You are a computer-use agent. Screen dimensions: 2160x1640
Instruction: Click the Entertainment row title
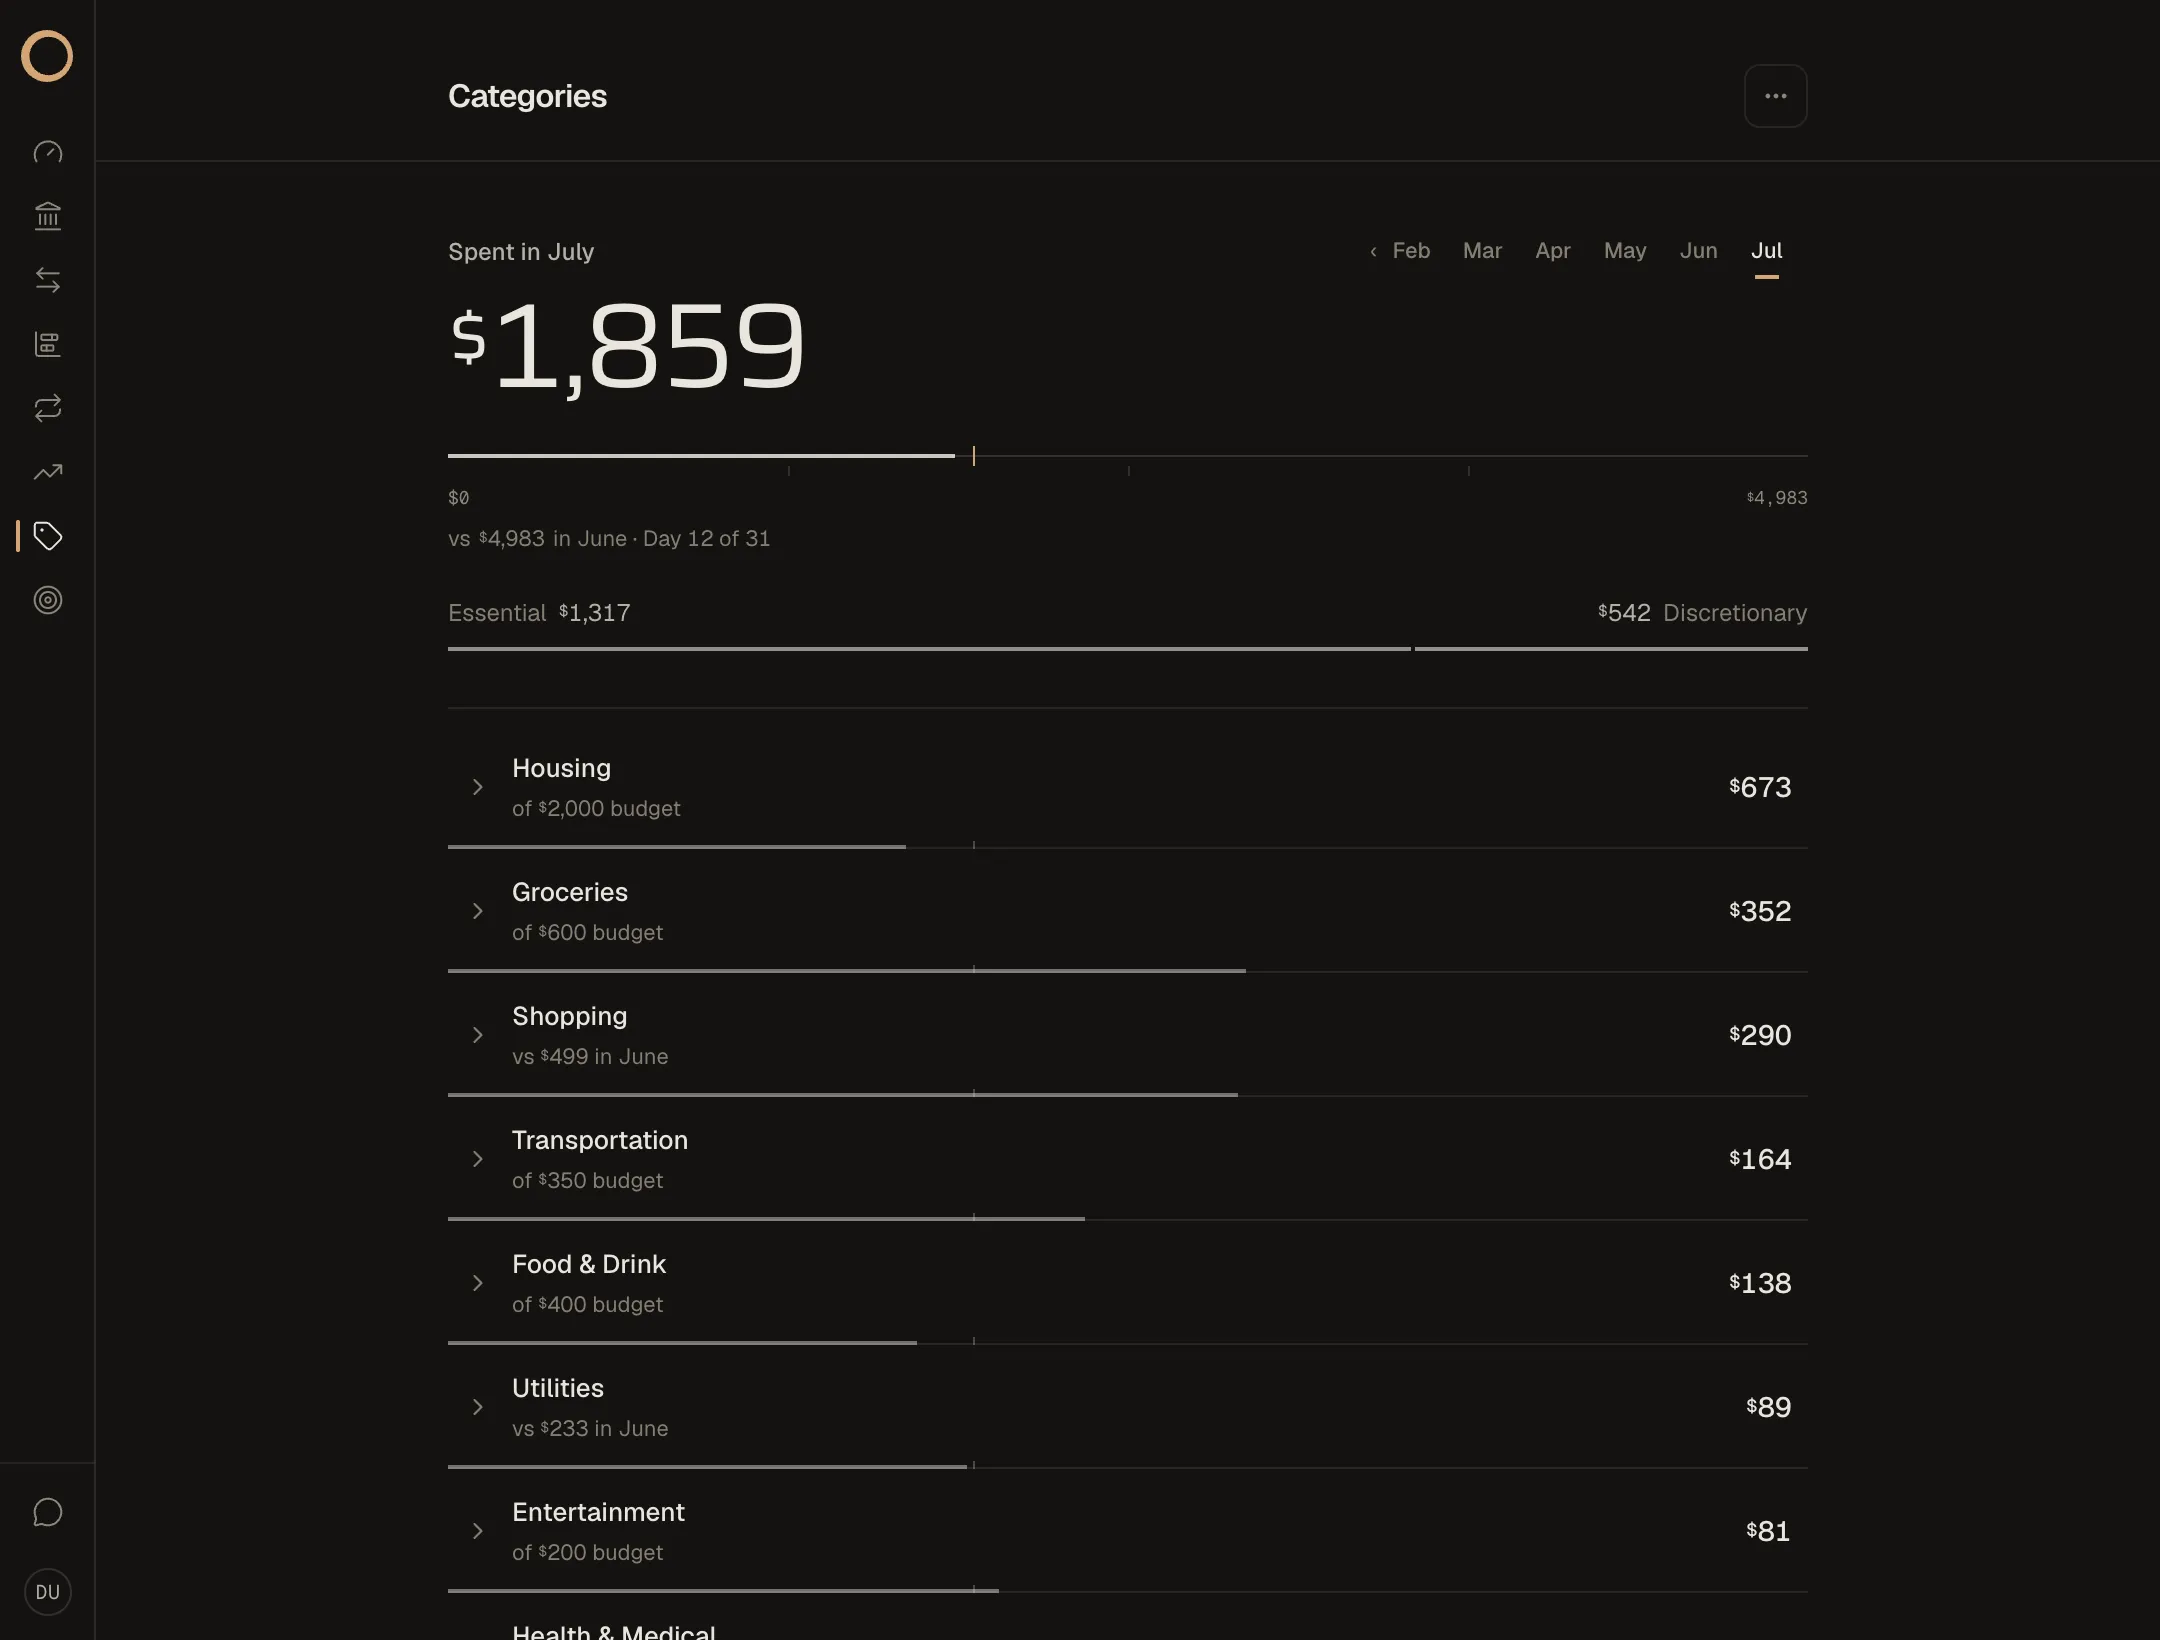click(598, 1512)
